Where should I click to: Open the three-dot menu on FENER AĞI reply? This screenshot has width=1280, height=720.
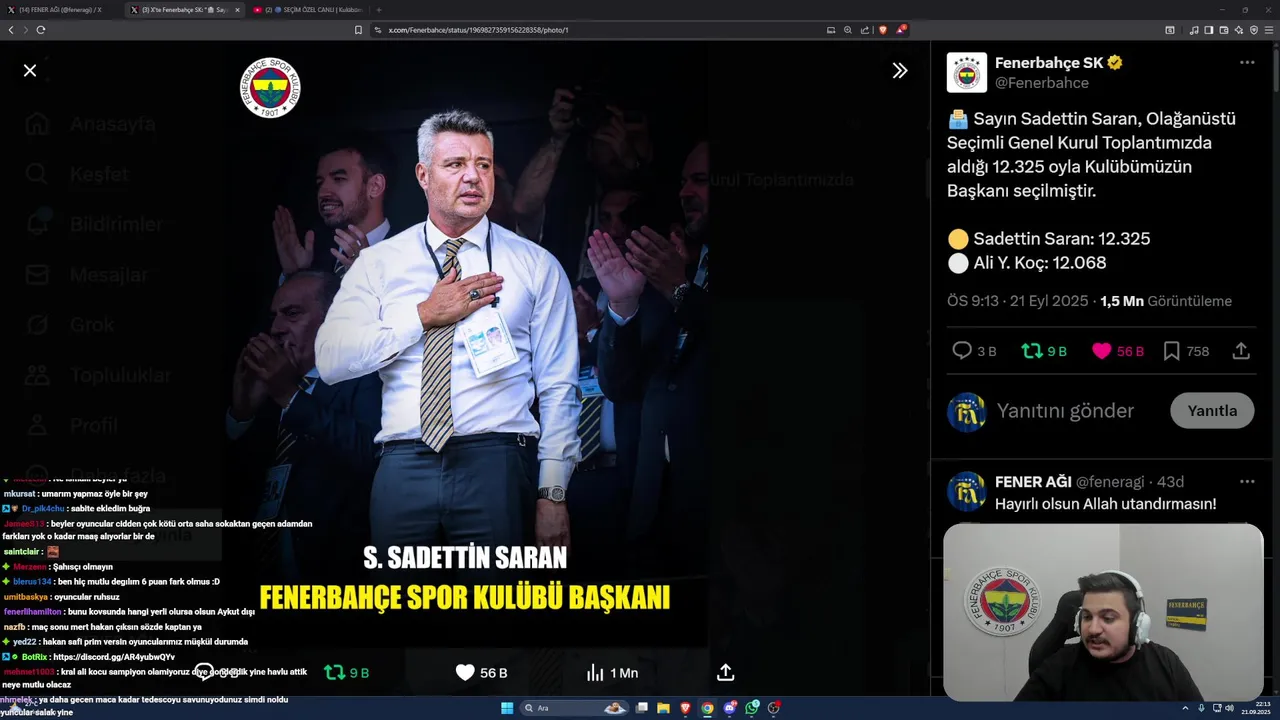pyautogui.click(x=1247, y=481)
